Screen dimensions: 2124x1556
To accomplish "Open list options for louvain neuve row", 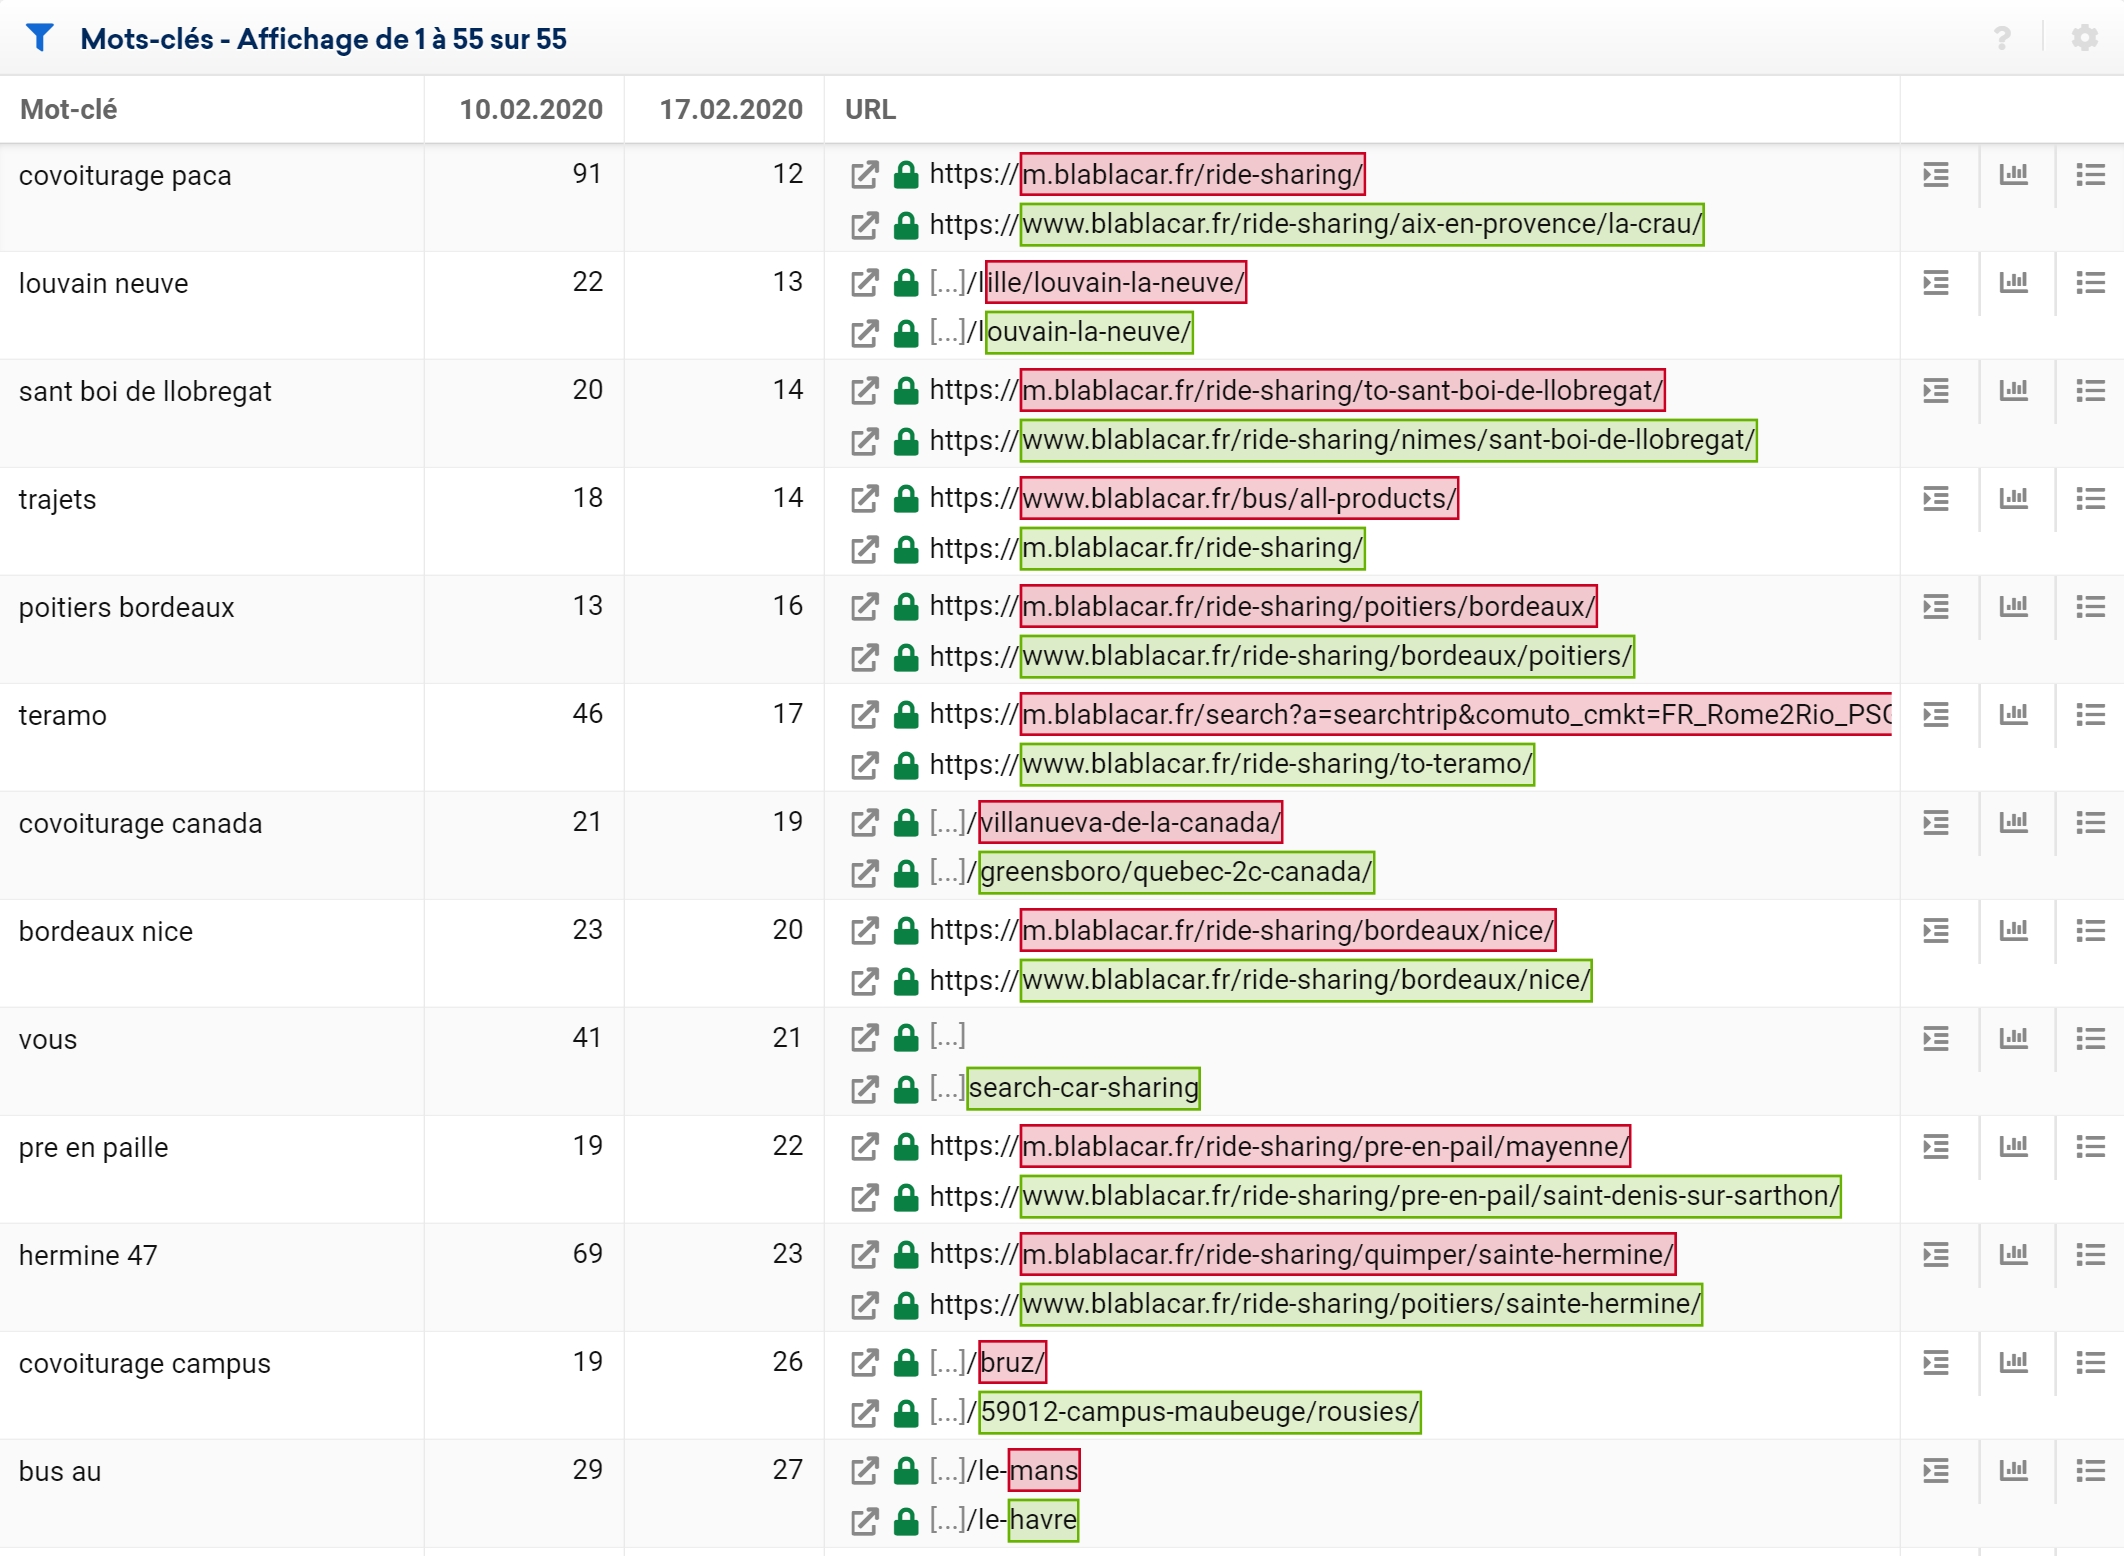I will coord(2090,283).
